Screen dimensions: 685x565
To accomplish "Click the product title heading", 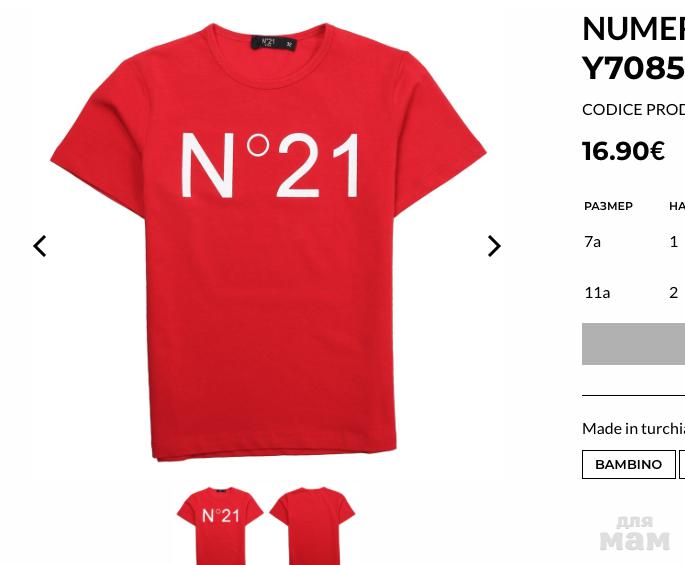I will point(633,48).
